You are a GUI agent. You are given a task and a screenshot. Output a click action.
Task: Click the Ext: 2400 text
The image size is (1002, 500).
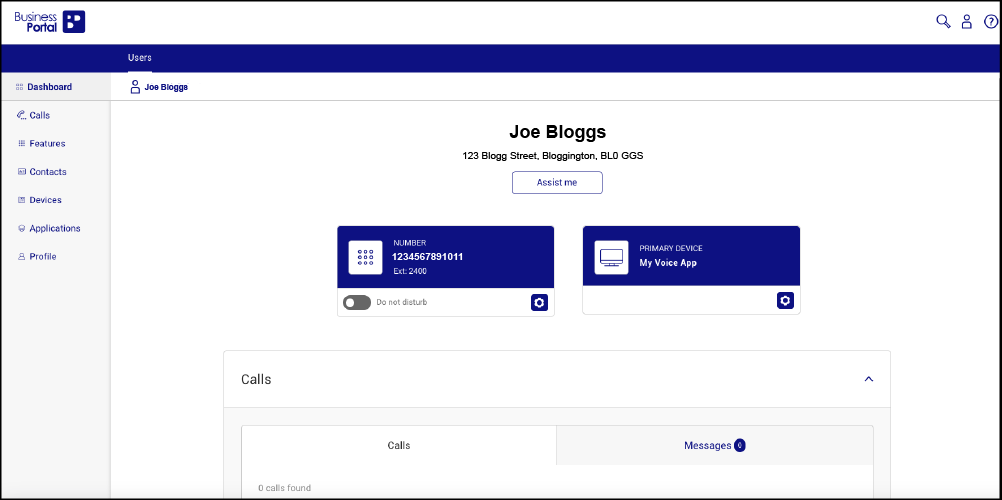pos(410,271)
